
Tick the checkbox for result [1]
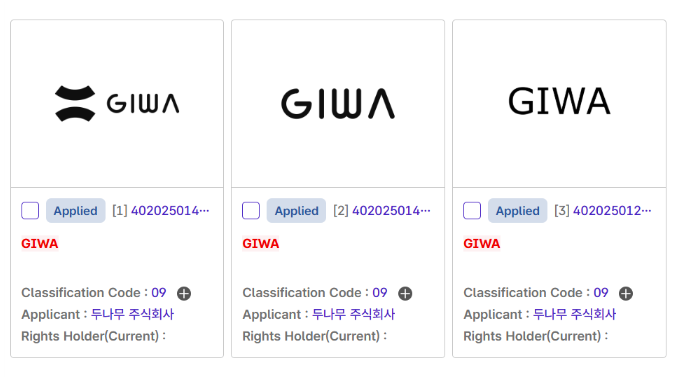30,211
